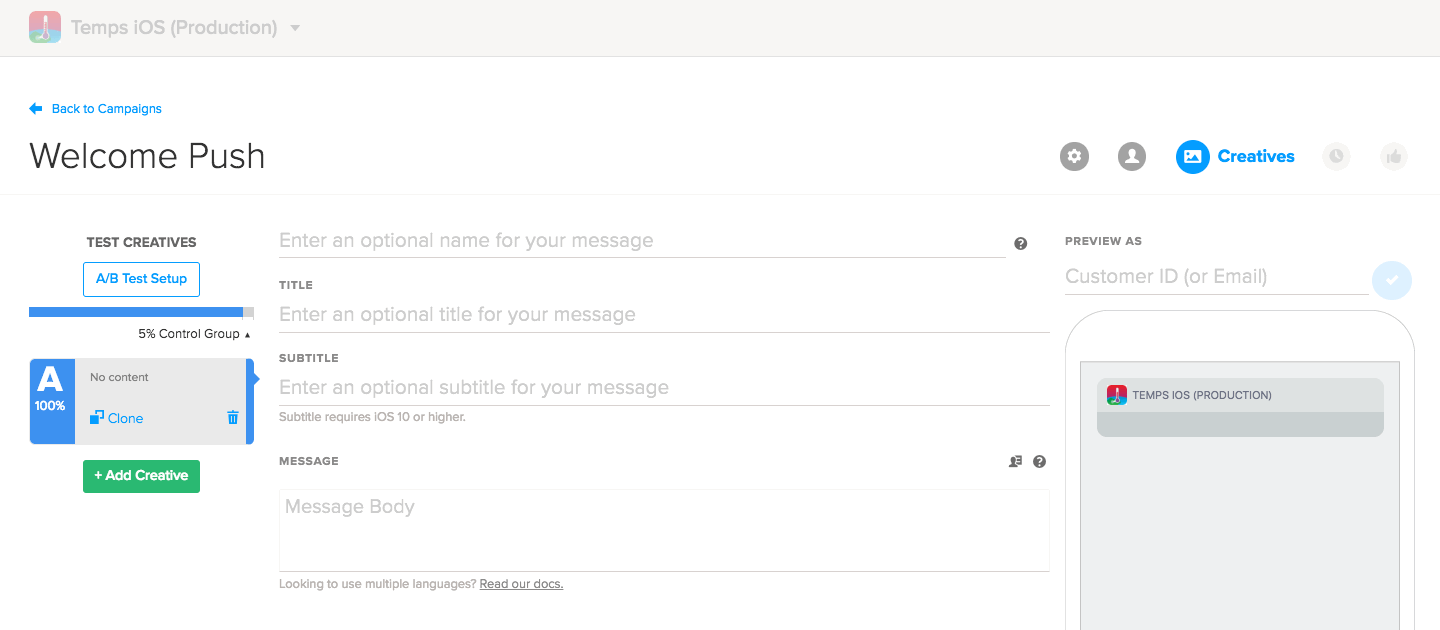Open the thumbs-up launch step icon

(1394, 156)
